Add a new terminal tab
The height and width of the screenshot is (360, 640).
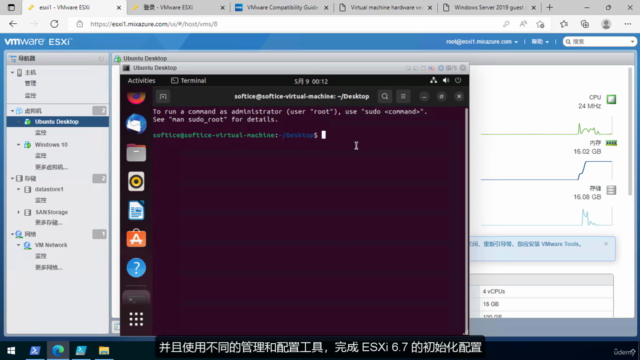coord(163,96)
